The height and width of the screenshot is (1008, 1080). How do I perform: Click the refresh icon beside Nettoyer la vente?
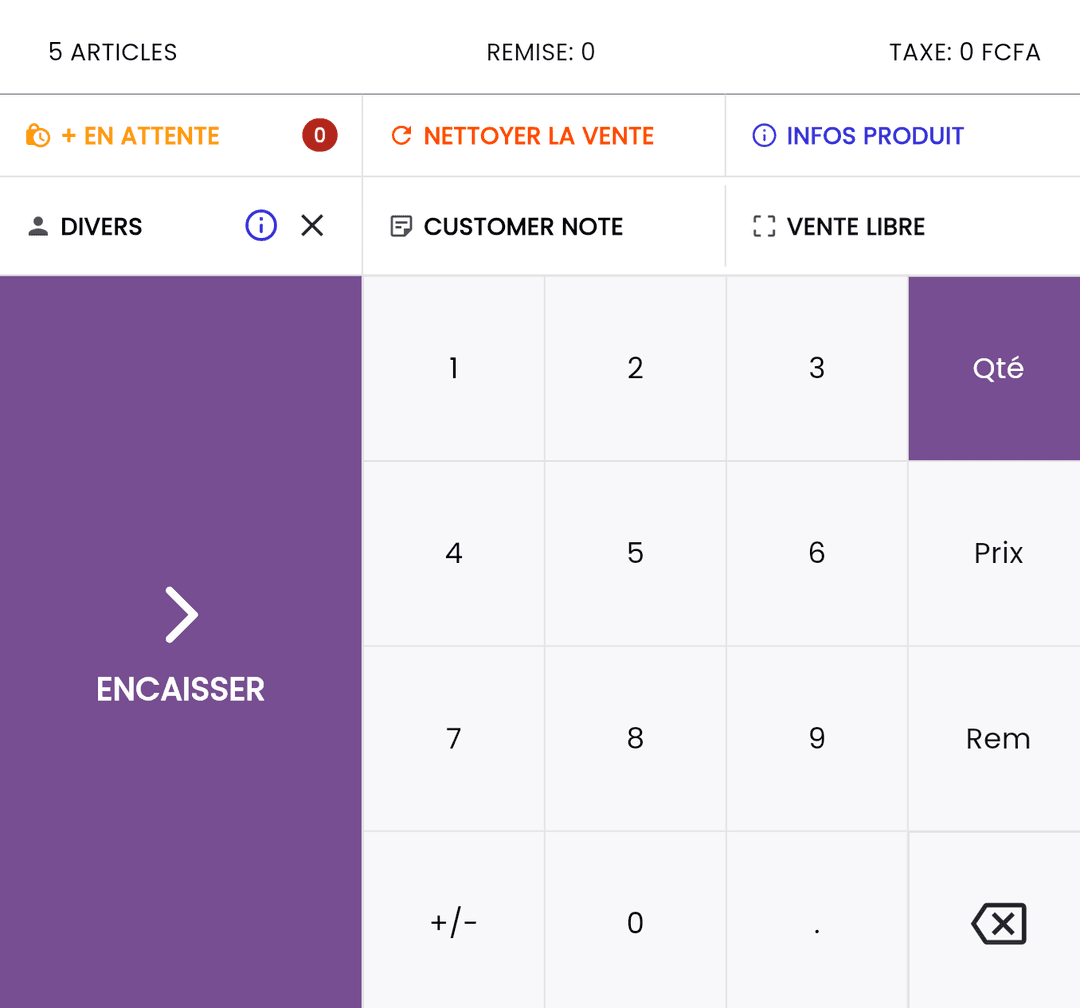point(401,136)
